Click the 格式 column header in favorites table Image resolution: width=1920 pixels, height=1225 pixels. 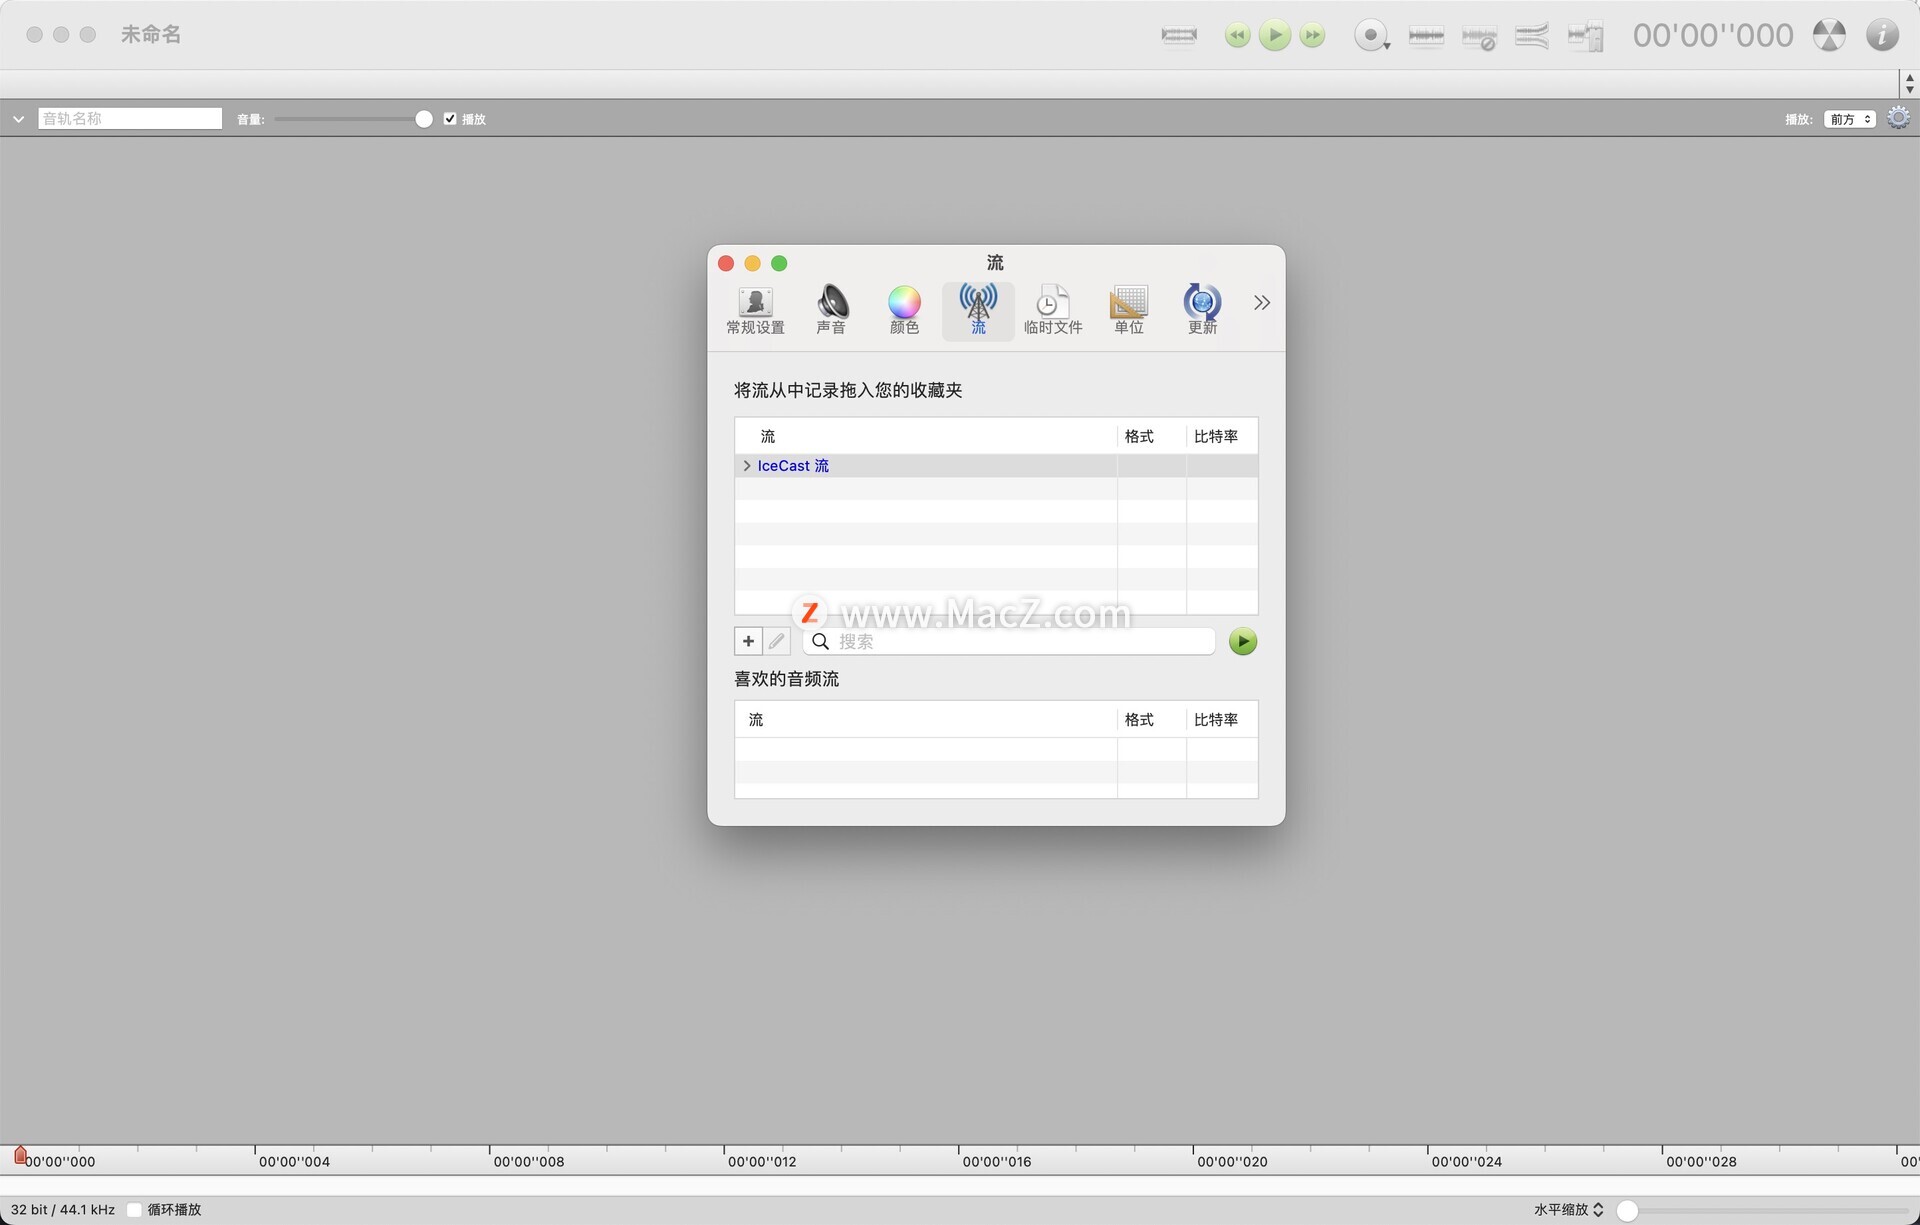(x=1151, y=719)
